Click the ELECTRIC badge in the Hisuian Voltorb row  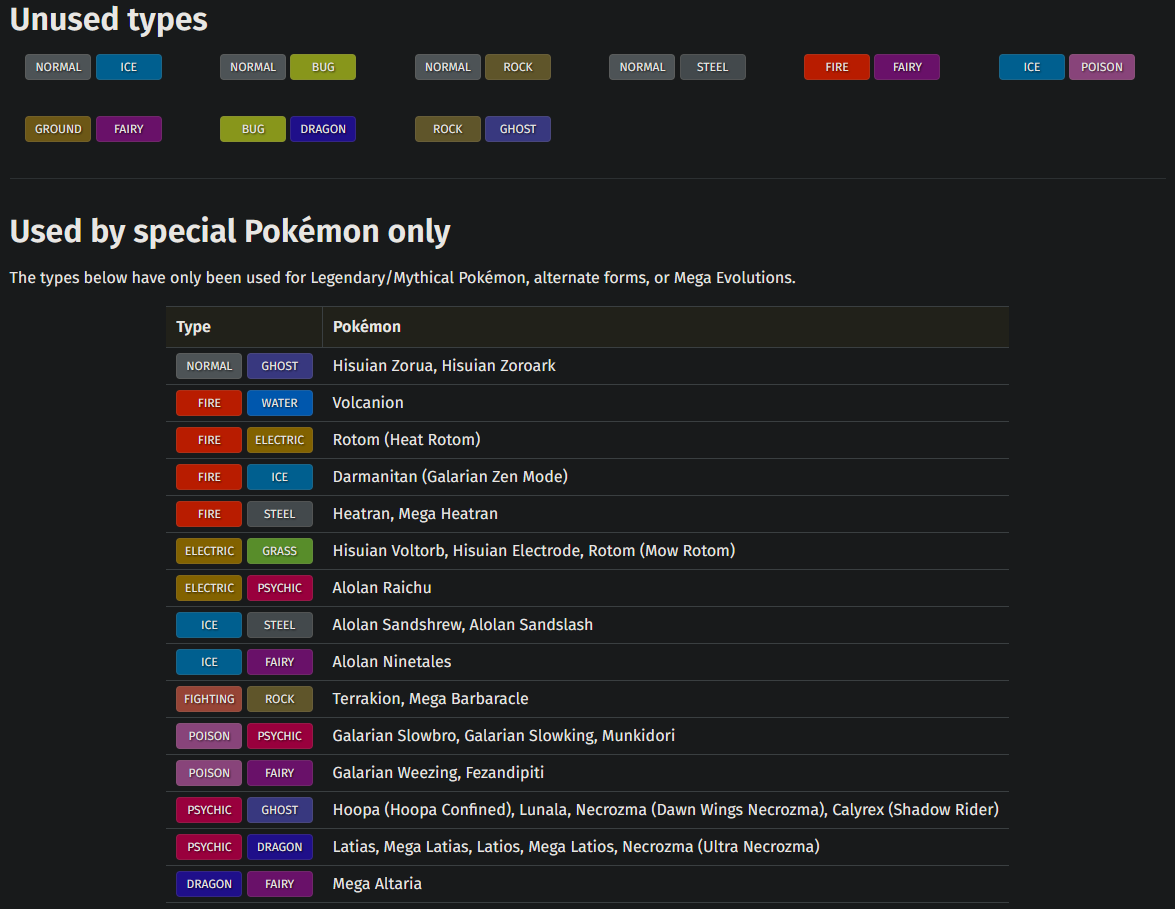[x=209, y=551]
